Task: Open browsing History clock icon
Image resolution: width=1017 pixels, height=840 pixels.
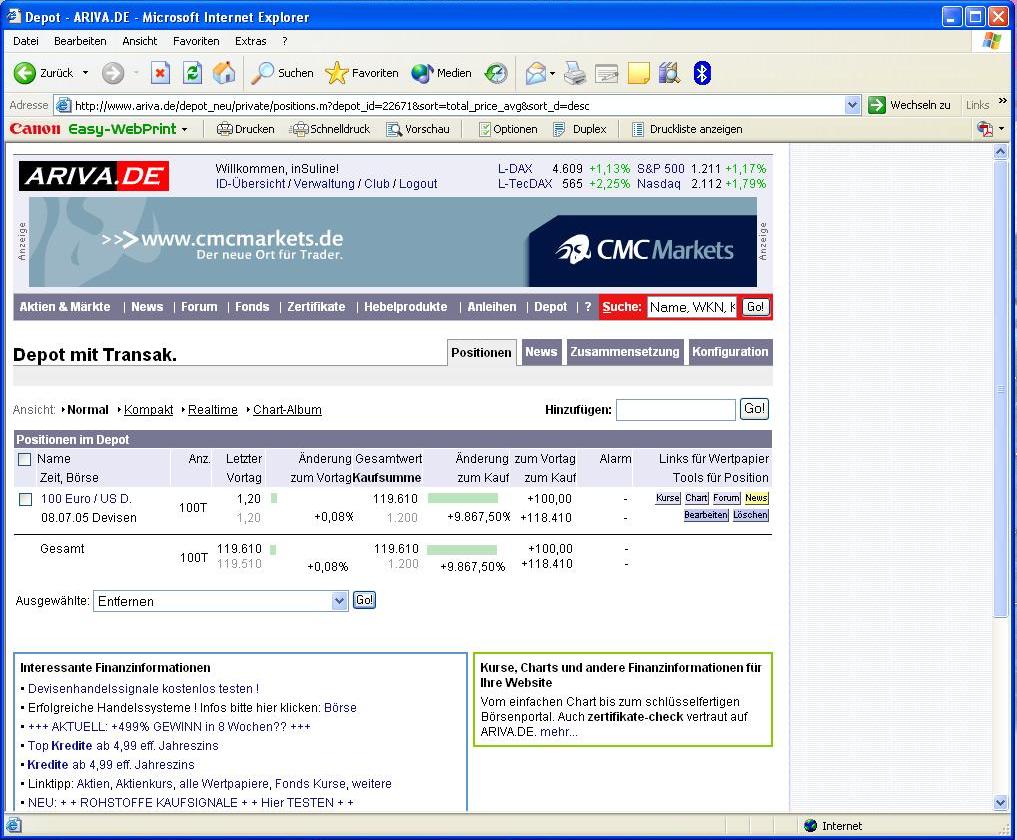Action: [496, 73]
